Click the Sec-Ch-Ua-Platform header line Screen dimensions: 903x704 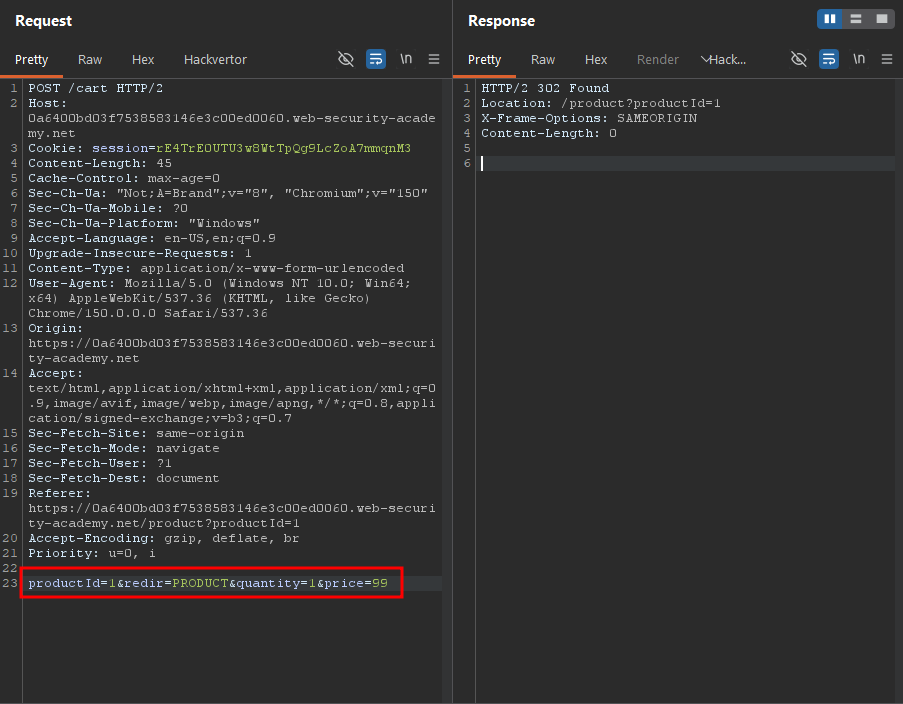coord(144,223)
